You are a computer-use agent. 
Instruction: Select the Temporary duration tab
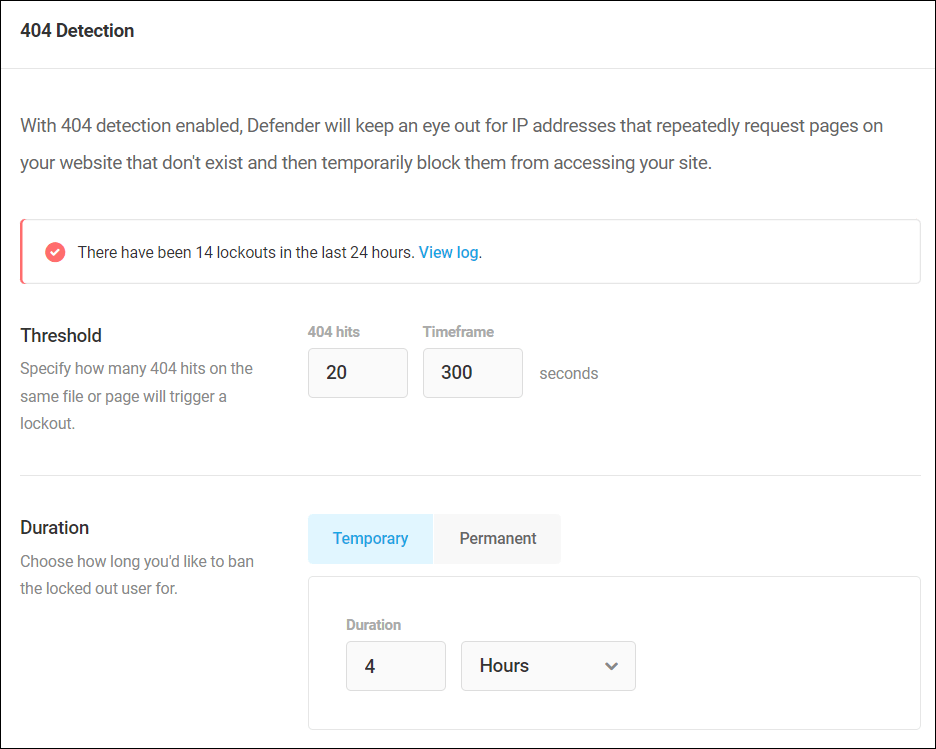pos(370,539)
